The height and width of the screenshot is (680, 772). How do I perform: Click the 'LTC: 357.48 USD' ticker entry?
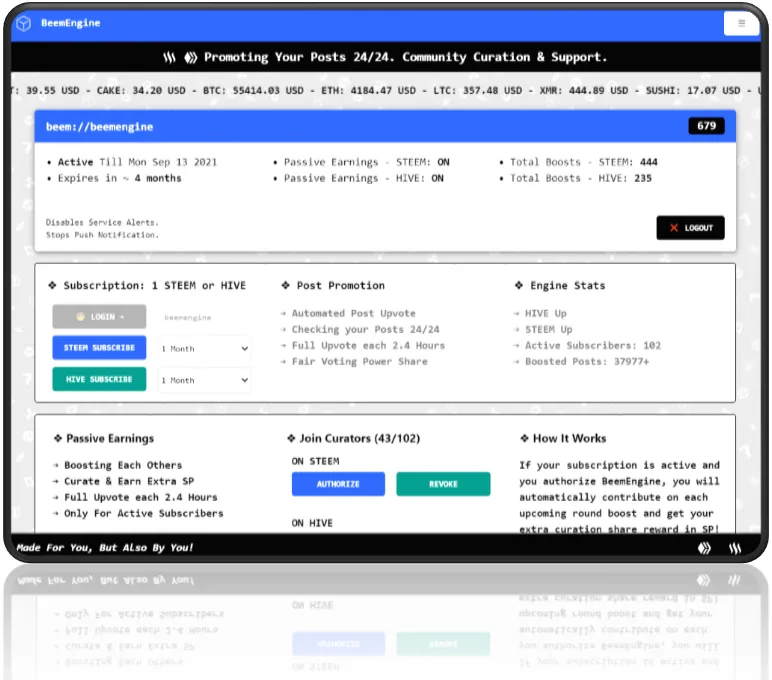tap(478, 91)
